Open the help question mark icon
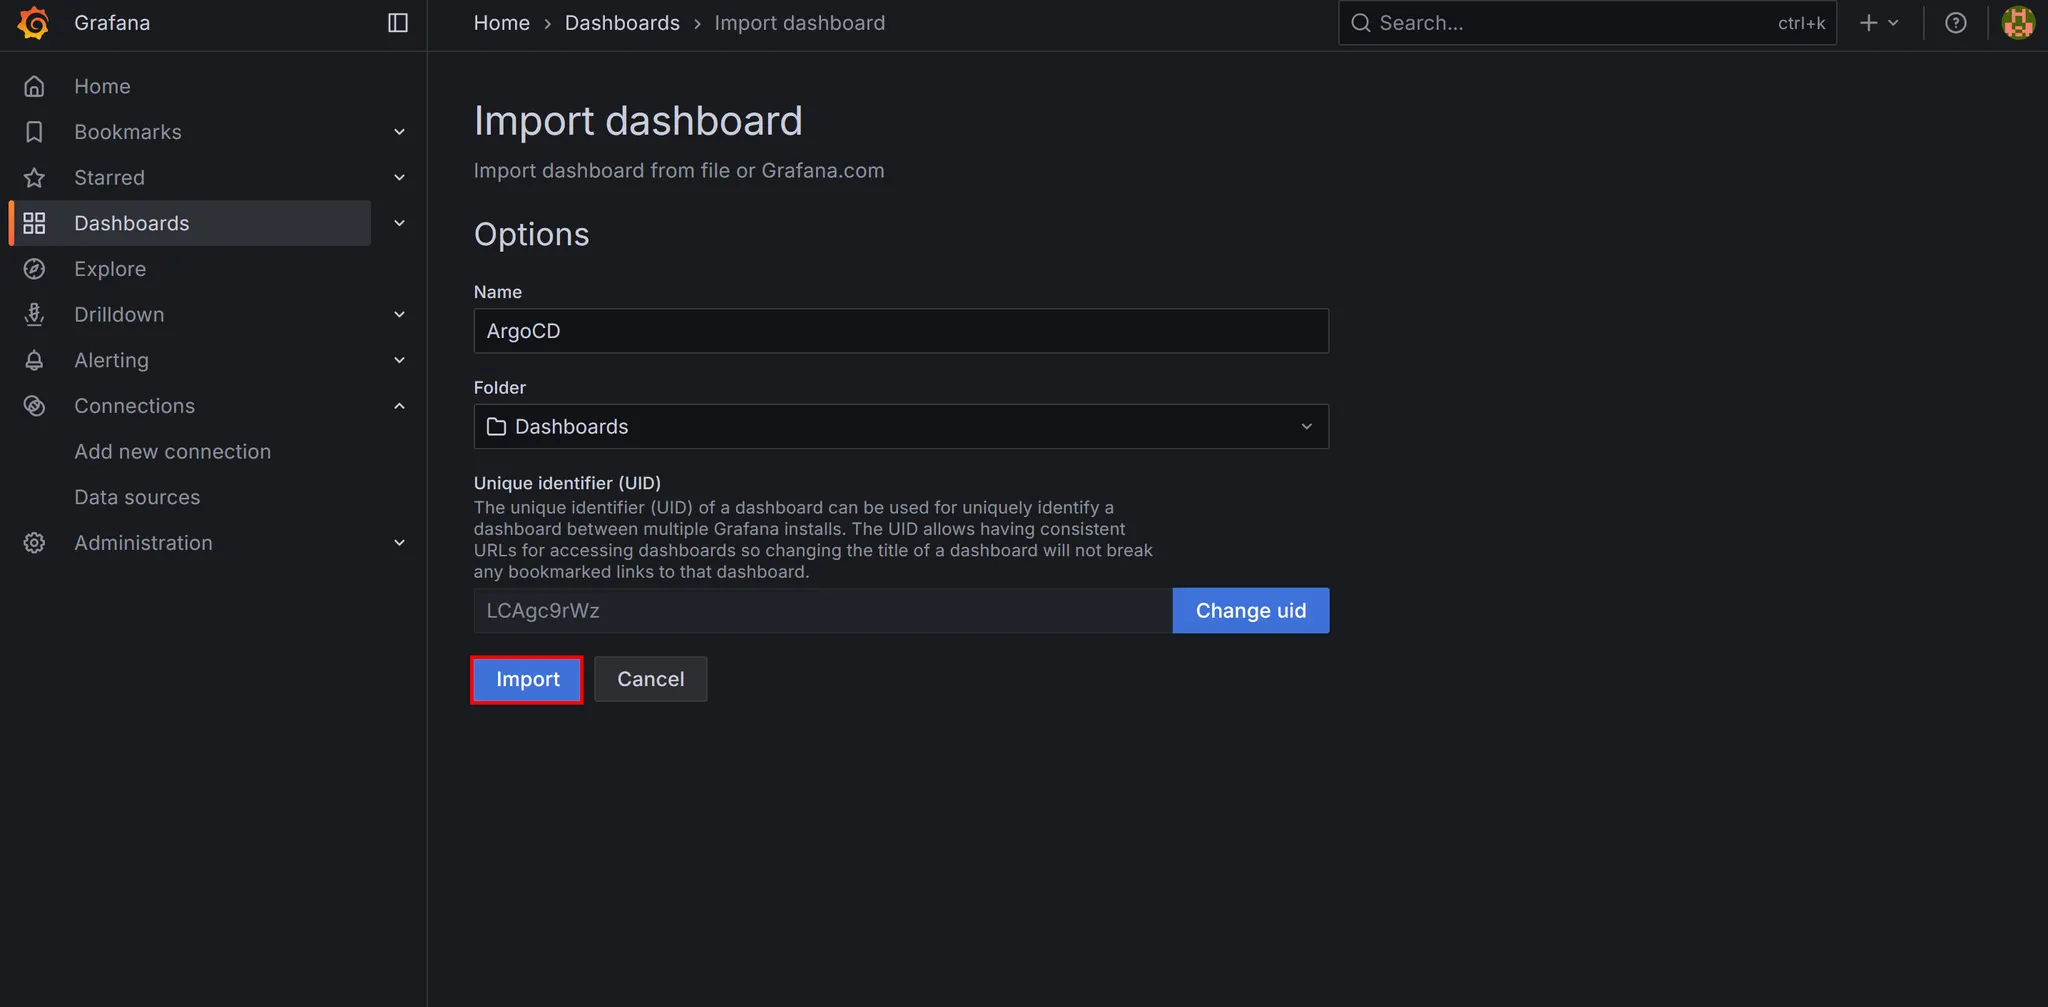Image resolution: width=2048 pixels, height=1007 pixels. click(1955, 23)
